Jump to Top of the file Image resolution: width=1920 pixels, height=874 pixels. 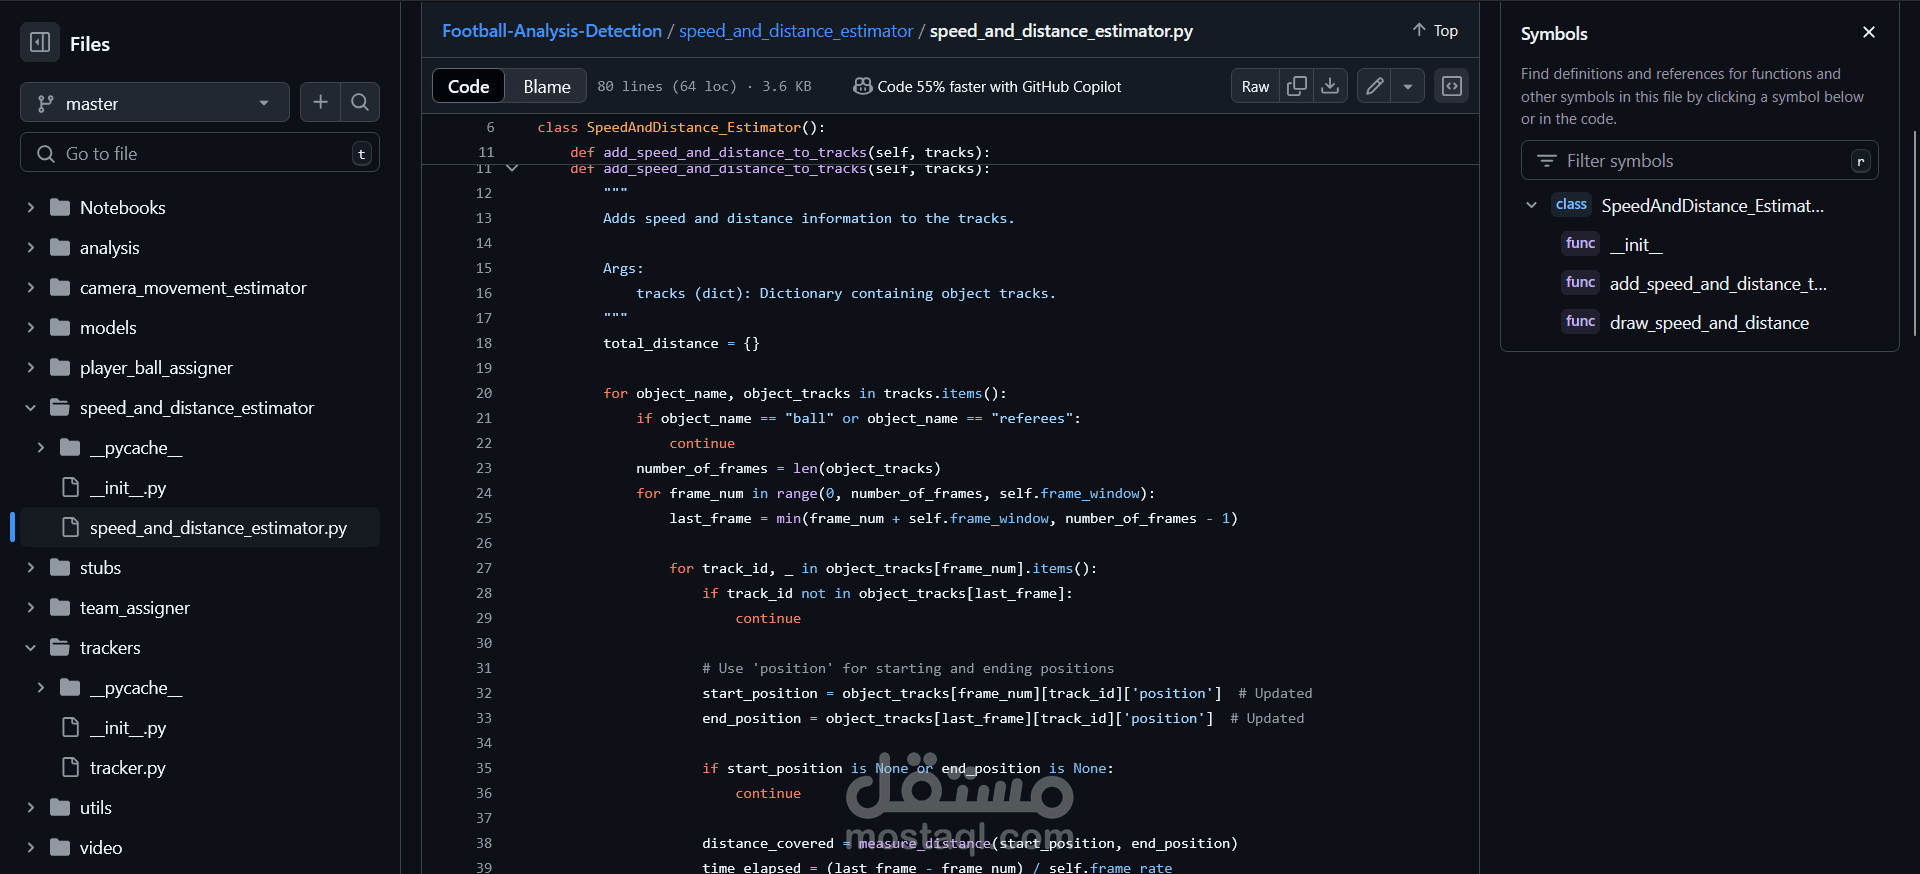tap(1435, 31)
